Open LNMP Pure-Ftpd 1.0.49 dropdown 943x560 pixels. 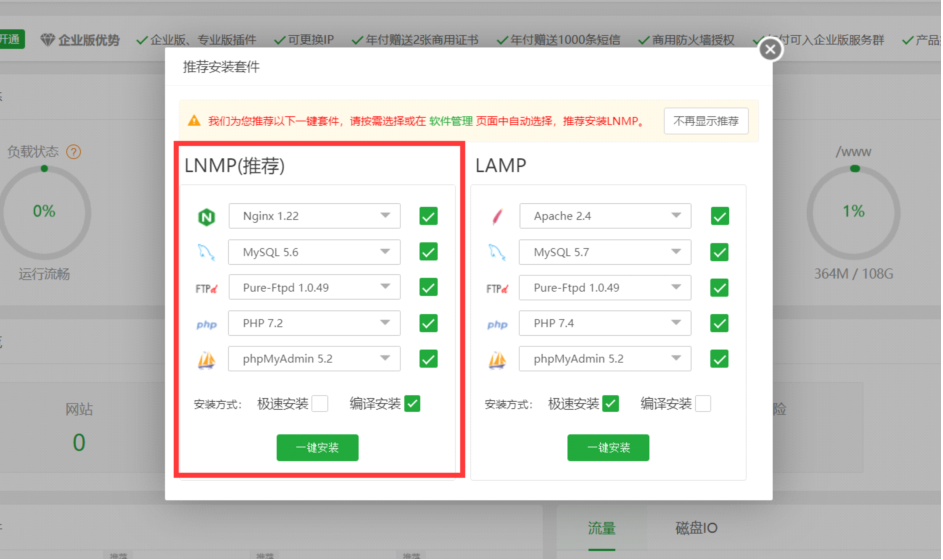coord(315,288)
